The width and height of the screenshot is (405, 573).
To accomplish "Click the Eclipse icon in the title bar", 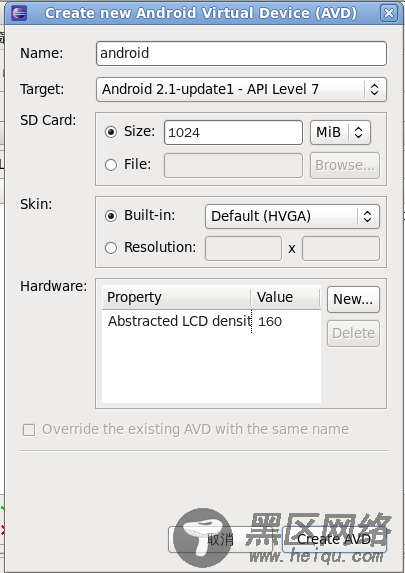I will (19, 13).
